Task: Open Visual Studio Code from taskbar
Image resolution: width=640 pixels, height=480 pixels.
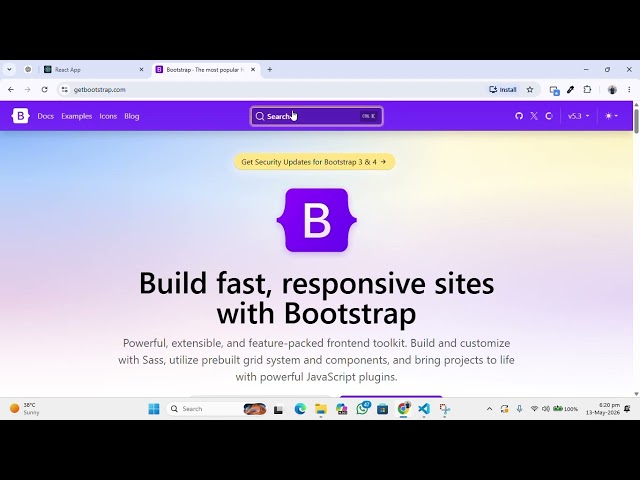Action: click(424, 409)
